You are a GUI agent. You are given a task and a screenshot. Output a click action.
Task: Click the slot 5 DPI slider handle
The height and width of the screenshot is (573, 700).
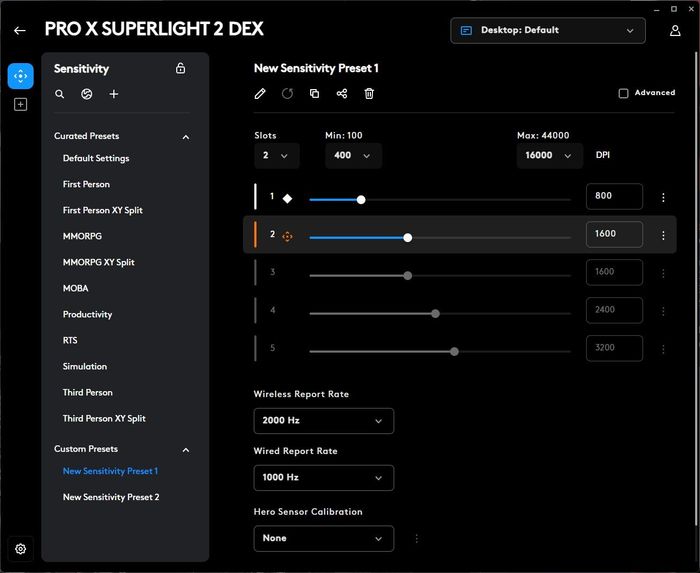tap(454, 352)
